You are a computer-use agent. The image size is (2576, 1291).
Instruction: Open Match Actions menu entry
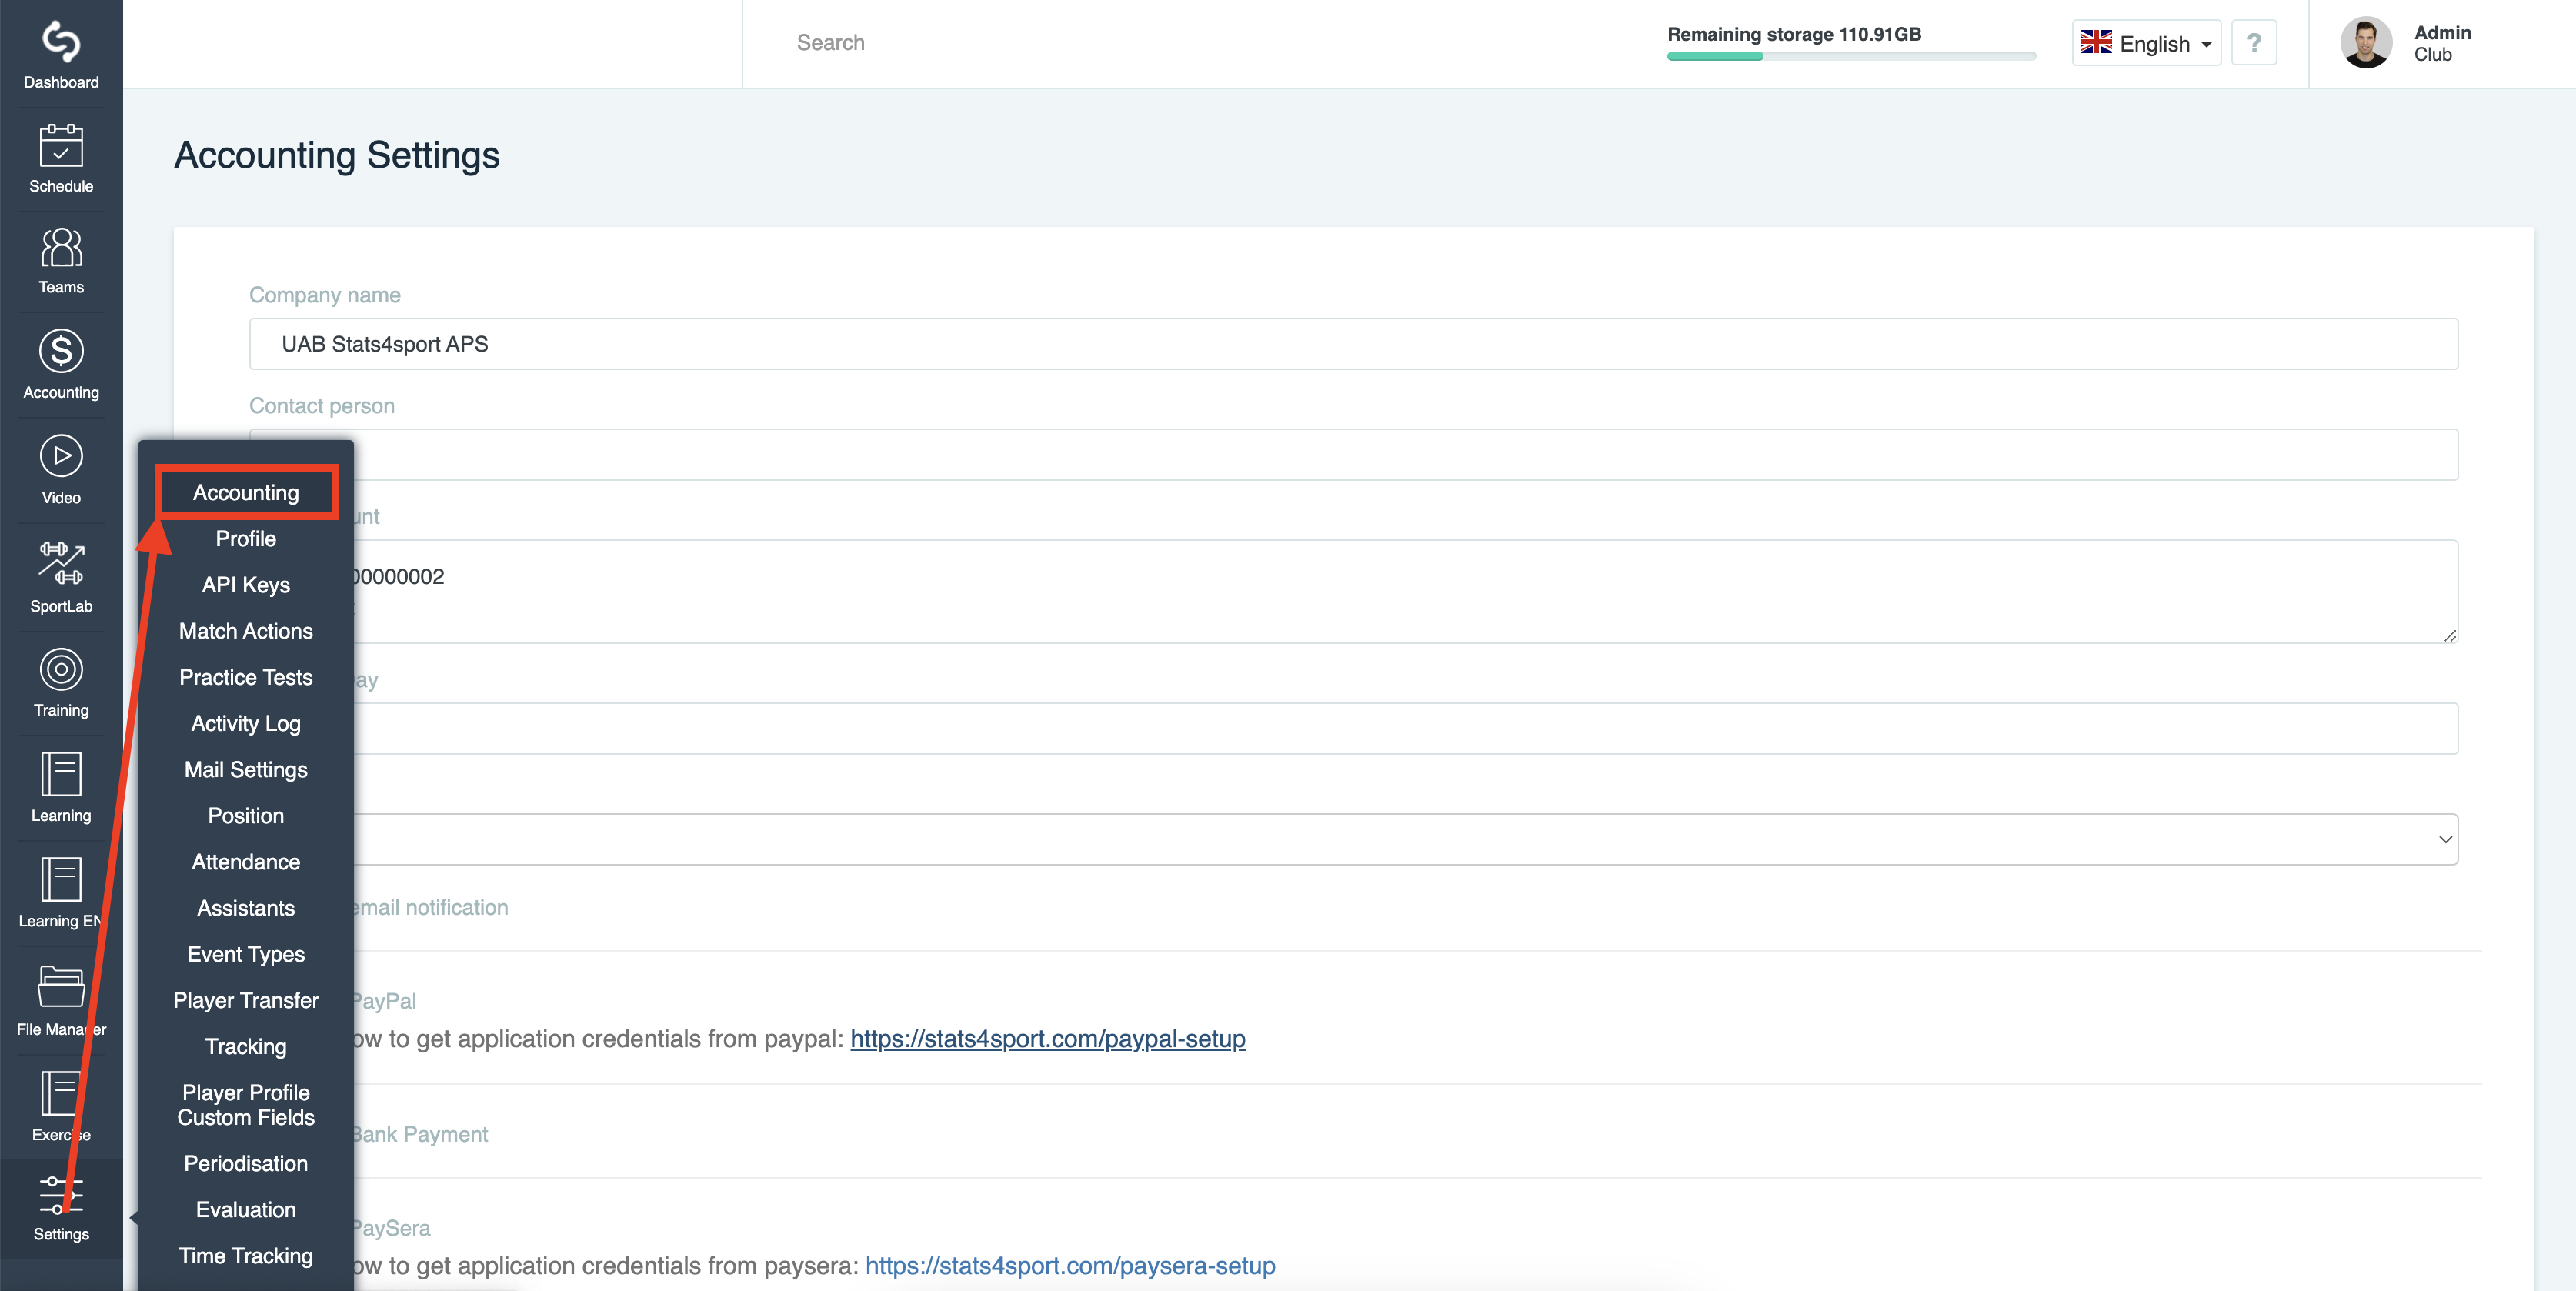[246, 631]
